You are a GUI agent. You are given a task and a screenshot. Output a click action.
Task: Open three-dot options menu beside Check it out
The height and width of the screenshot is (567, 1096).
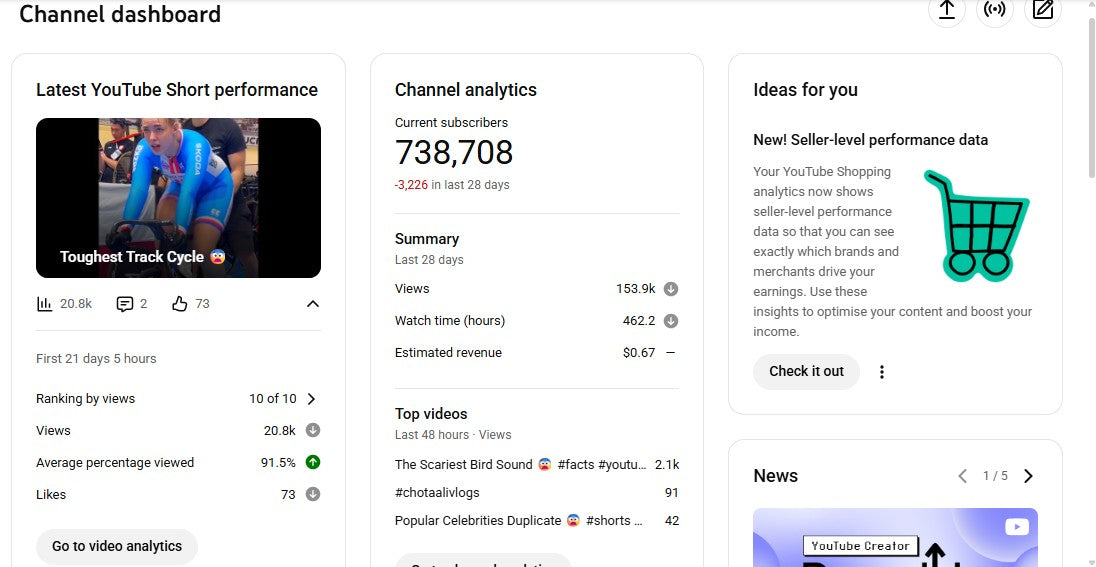882,372
